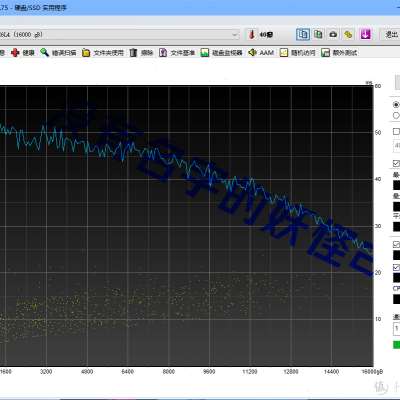Select the second (unselected) radio button
The width and height of the screenshot is (400, 400).
(396, 115)
